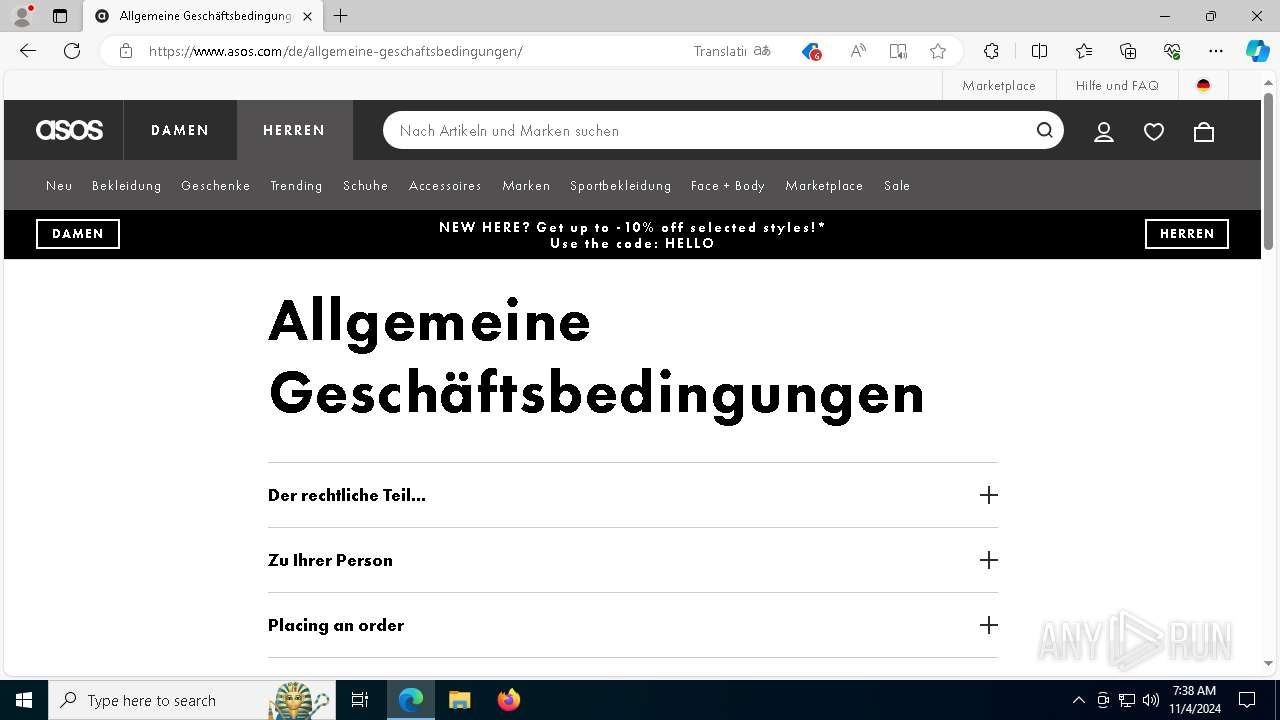
Task: Open the shopping bag icon
Action: click(1204, 131)
